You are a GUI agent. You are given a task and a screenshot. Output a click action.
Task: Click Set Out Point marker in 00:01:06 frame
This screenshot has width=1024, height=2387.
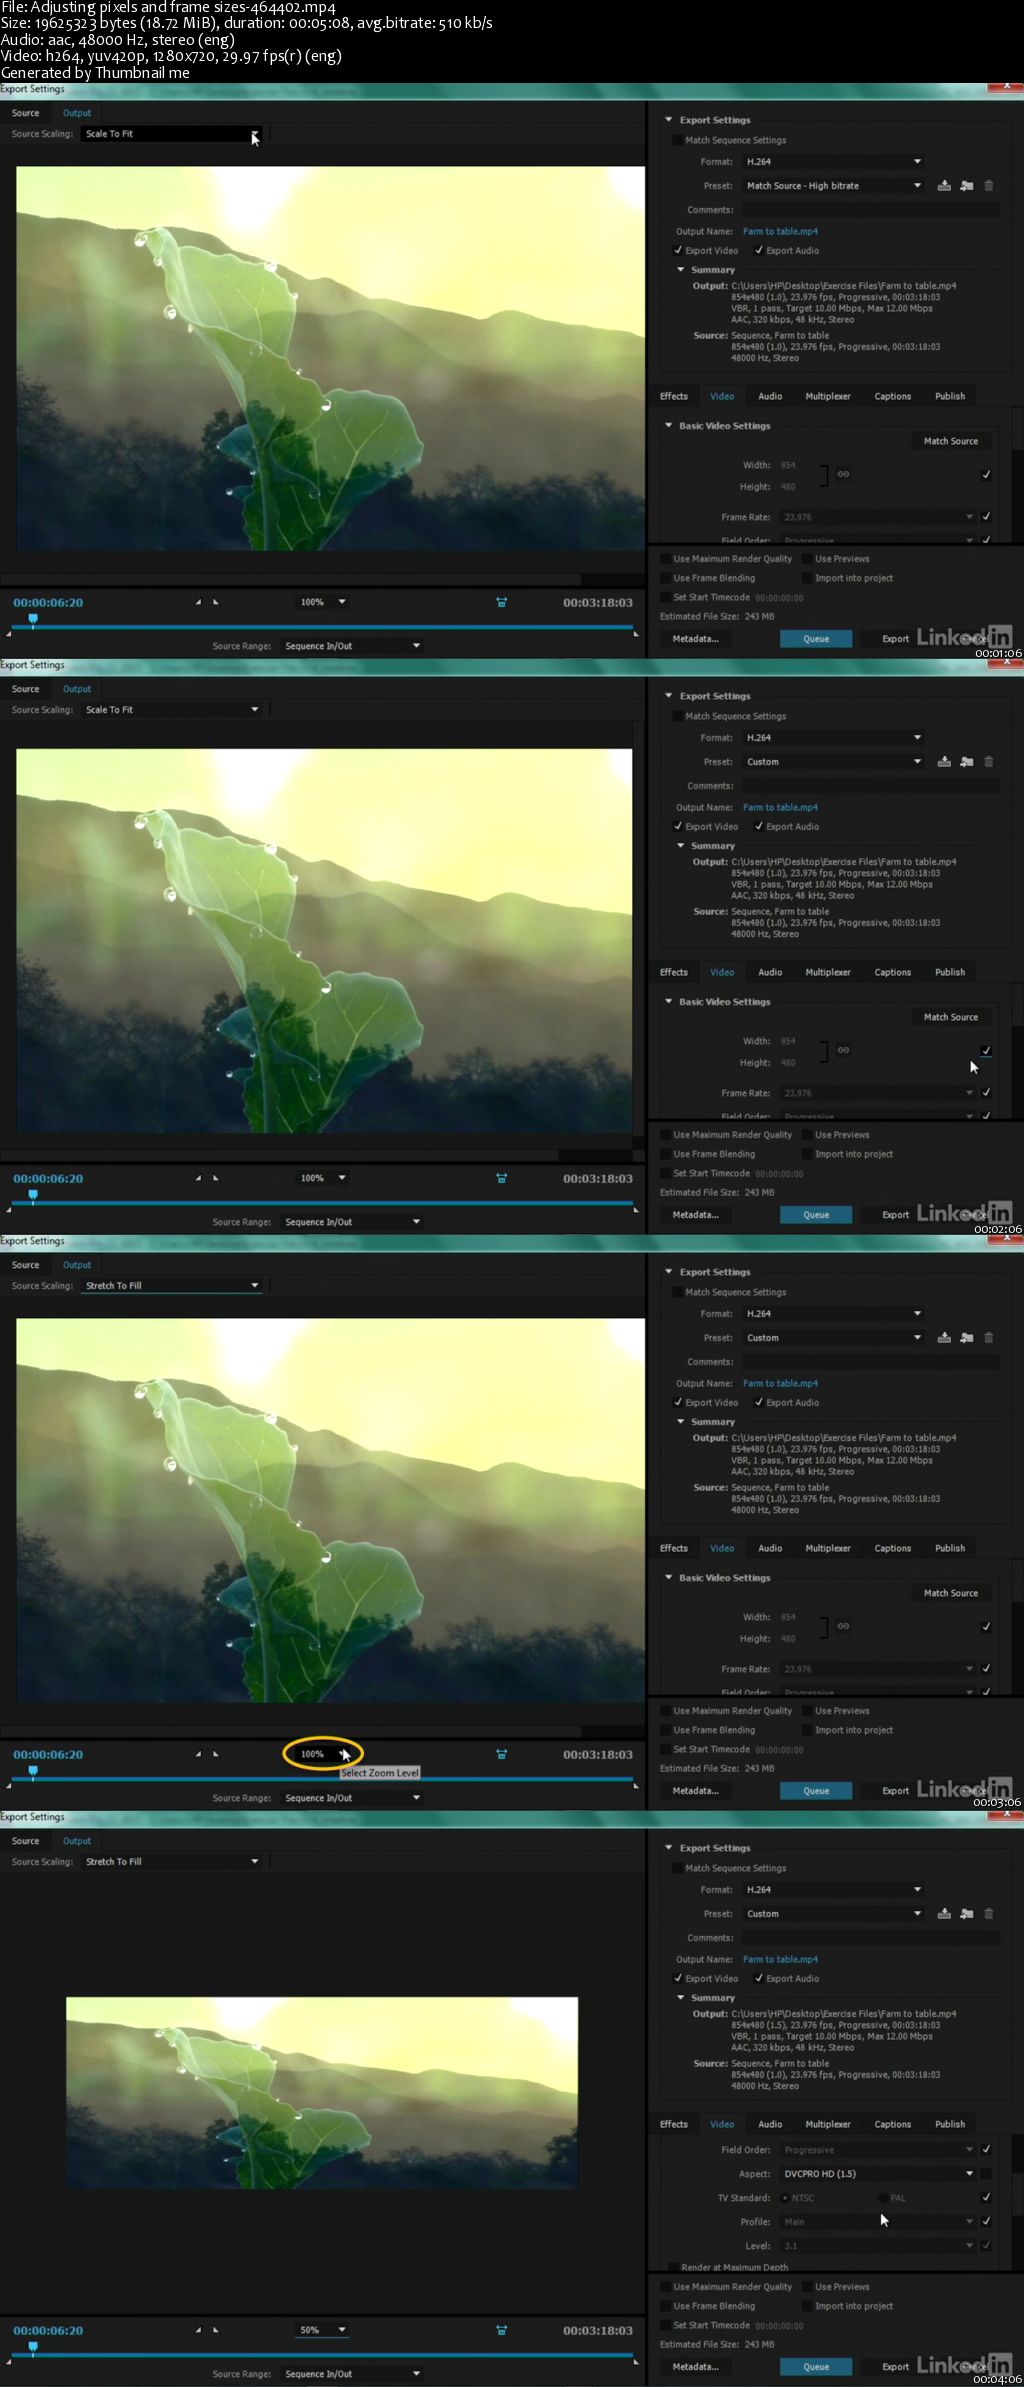216,602
